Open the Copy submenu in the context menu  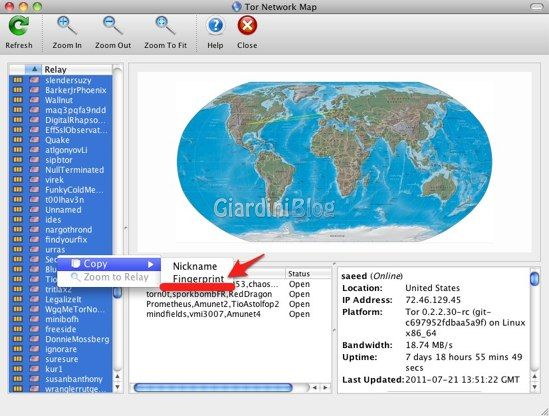(x=109, y=264)
